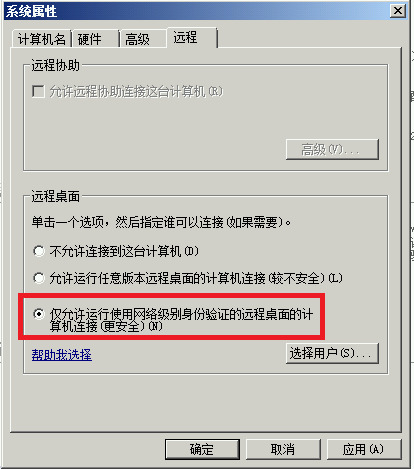414x469 pixels.
Task: Click the 单击一个选项 instruction text
Action: (161, 222)
